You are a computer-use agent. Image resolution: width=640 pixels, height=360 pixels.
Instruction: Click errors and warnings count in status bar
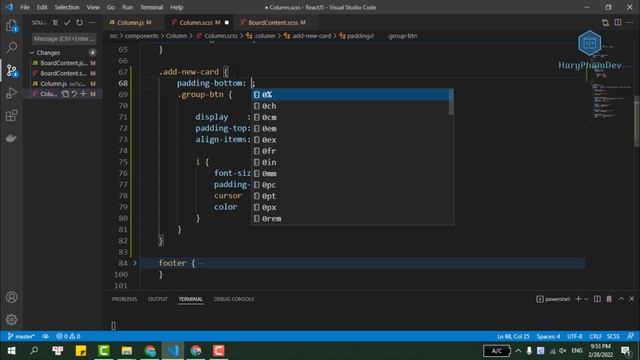(68, 336)
